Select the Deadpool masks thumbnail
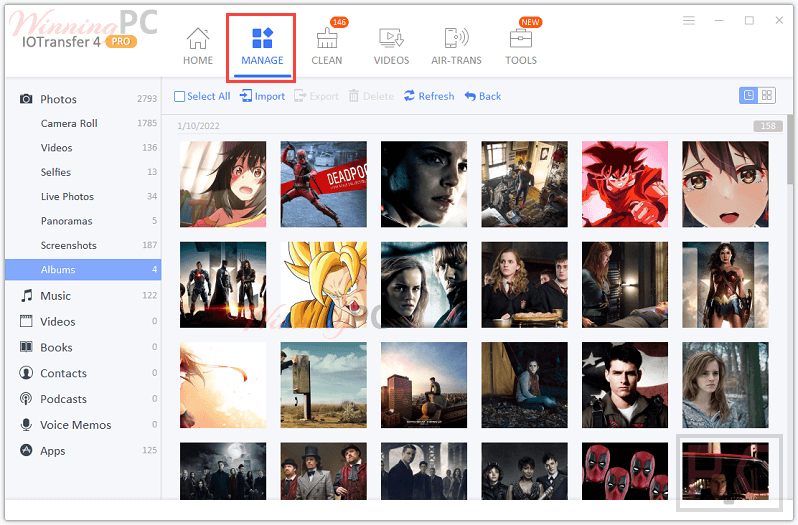 coord(625,471)
